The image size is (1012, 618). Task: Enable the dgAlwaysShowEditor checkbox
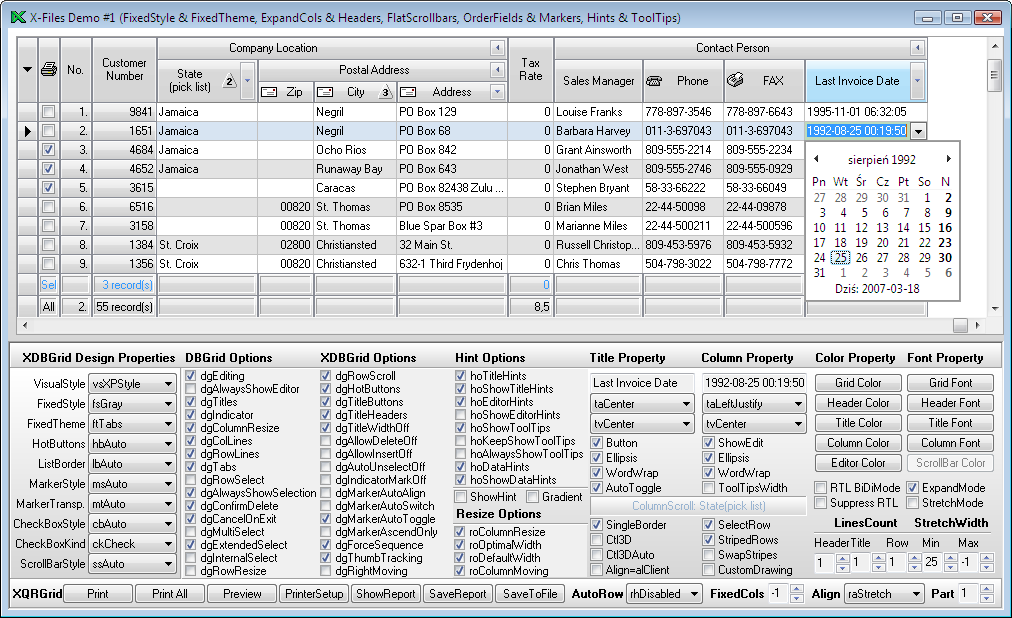coord(191,389)
